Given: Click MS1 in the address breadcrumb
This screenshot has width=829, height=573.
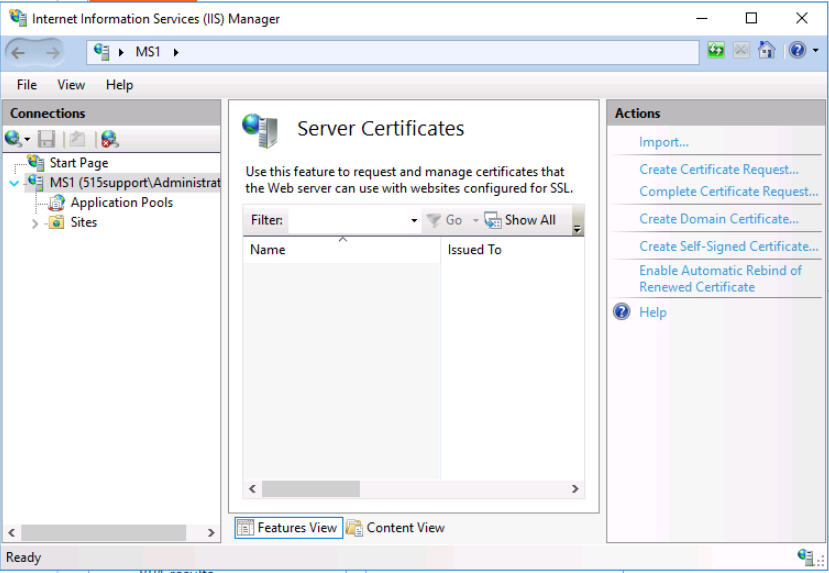Looking at the screenshot, I should coord(148,52).
